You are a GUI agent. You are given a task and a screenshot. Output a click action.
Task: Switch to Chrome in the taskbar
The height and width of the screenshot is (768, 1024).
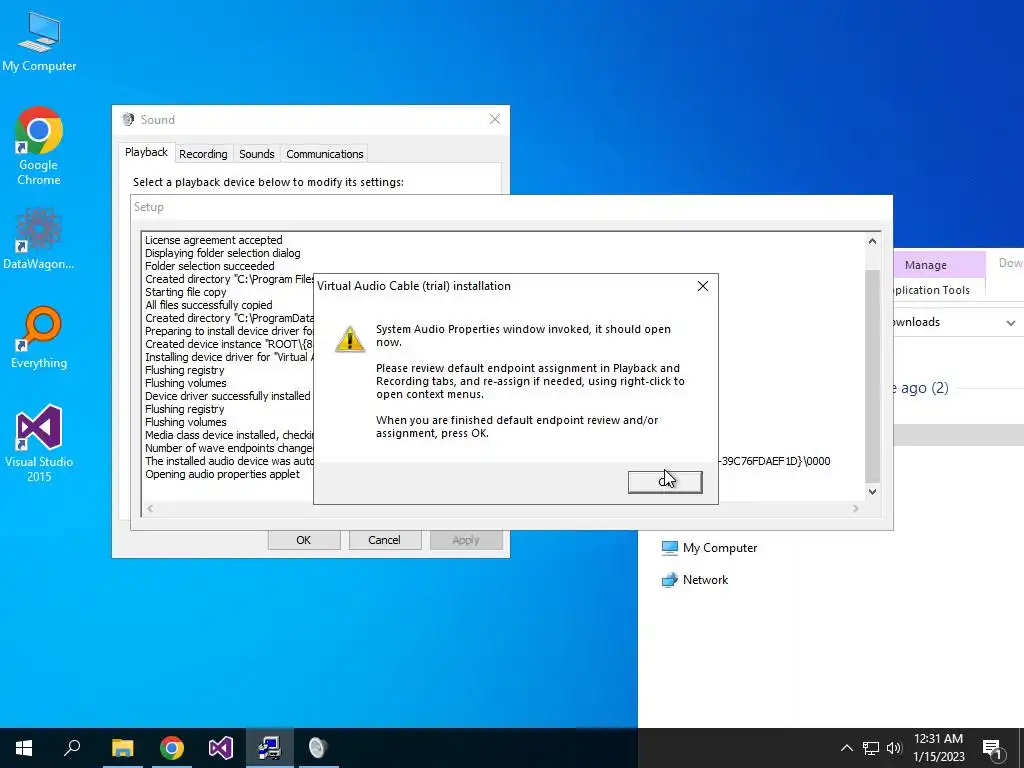coord(171,748)
